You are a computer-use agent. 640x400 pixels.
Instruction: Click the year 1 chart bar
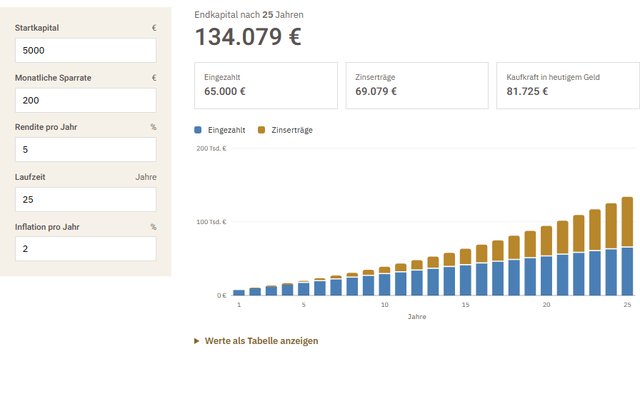click(x=239, y=293)
